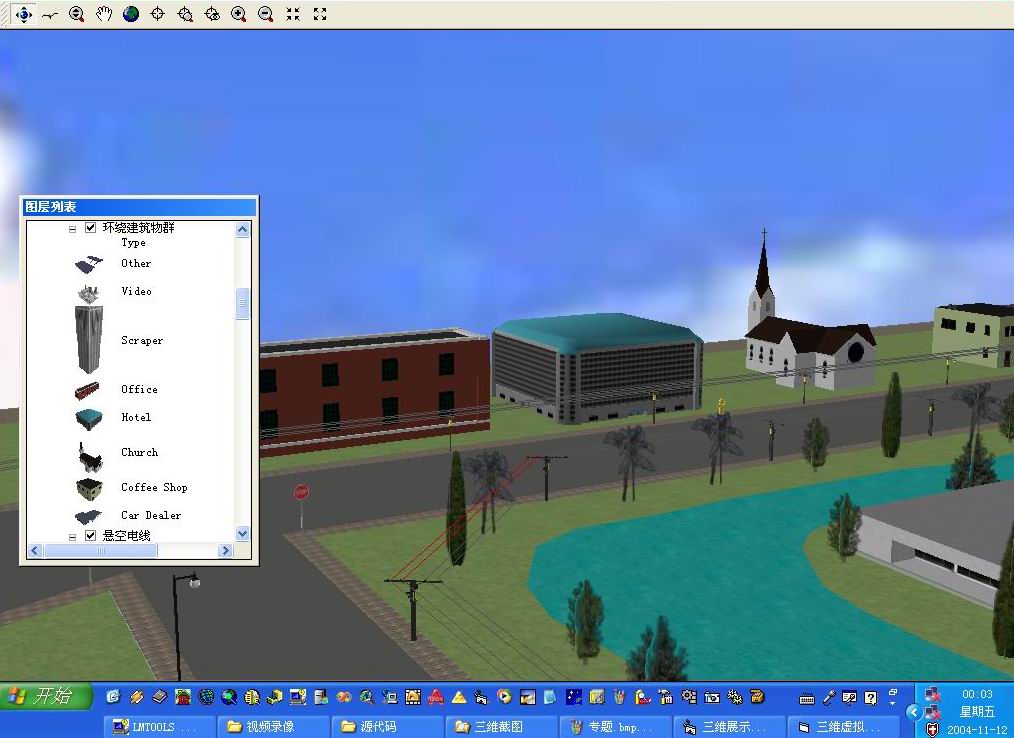Screen dimensions: 1014x738
Task: Select the 'Type' legend heading
Action: [x=133, y=243]
